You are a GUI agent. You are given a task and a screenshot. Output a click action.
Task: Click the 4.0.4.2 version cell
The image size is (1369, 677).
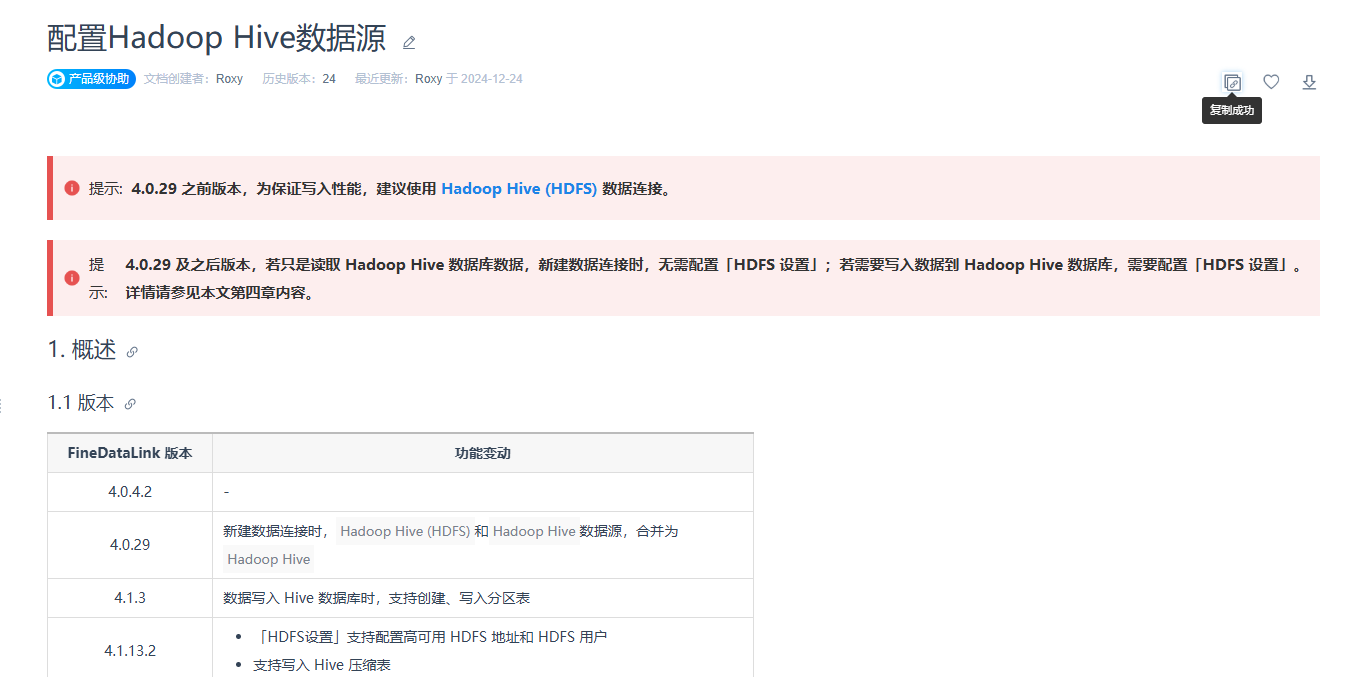coord(130,492)
